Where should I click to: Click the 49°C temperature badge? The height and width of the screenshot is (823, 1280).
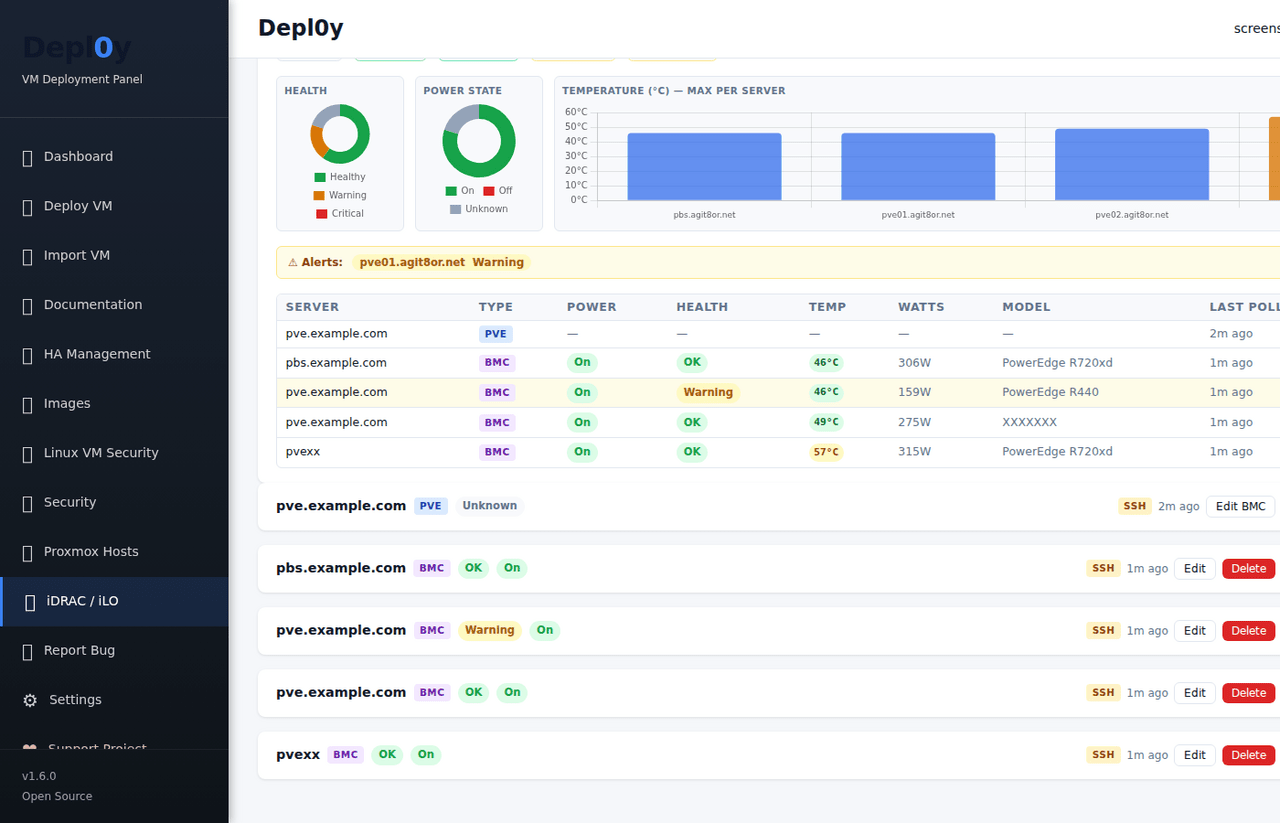click(x=826, y=423)
